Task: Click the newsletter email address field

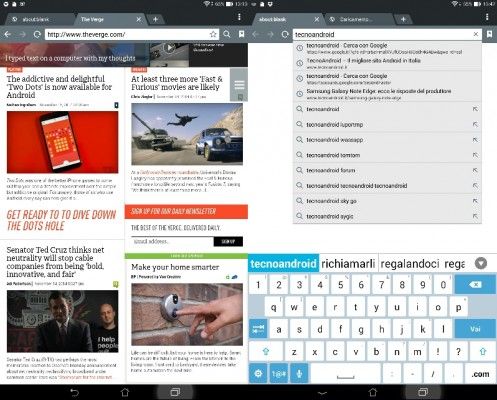Action: tap(172, 241)
